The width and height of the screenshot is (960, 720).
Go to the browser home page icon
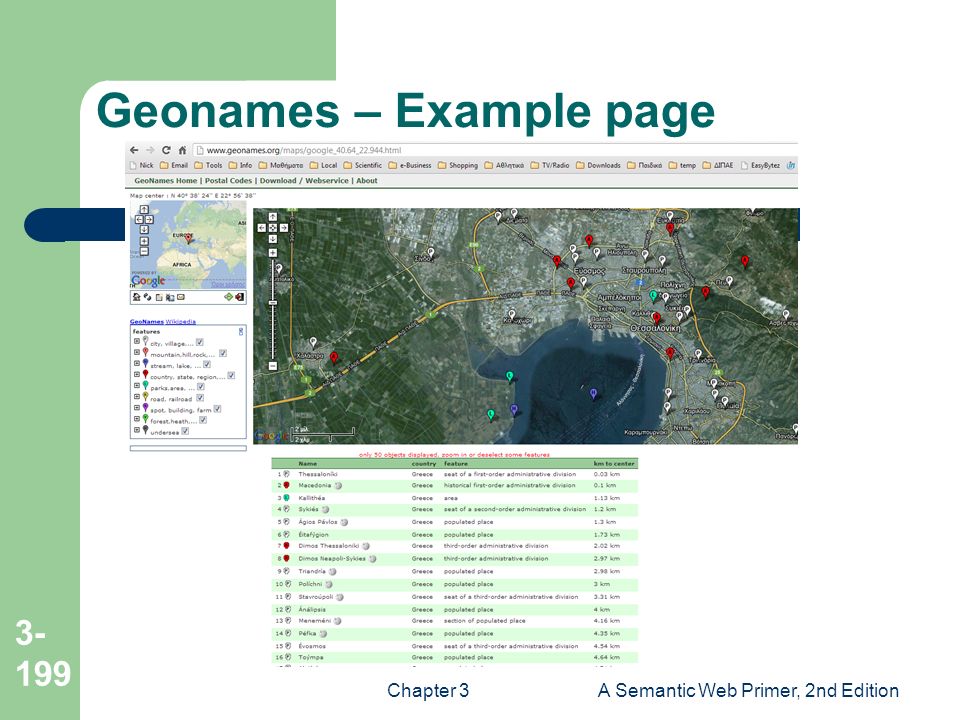(182, 150)
